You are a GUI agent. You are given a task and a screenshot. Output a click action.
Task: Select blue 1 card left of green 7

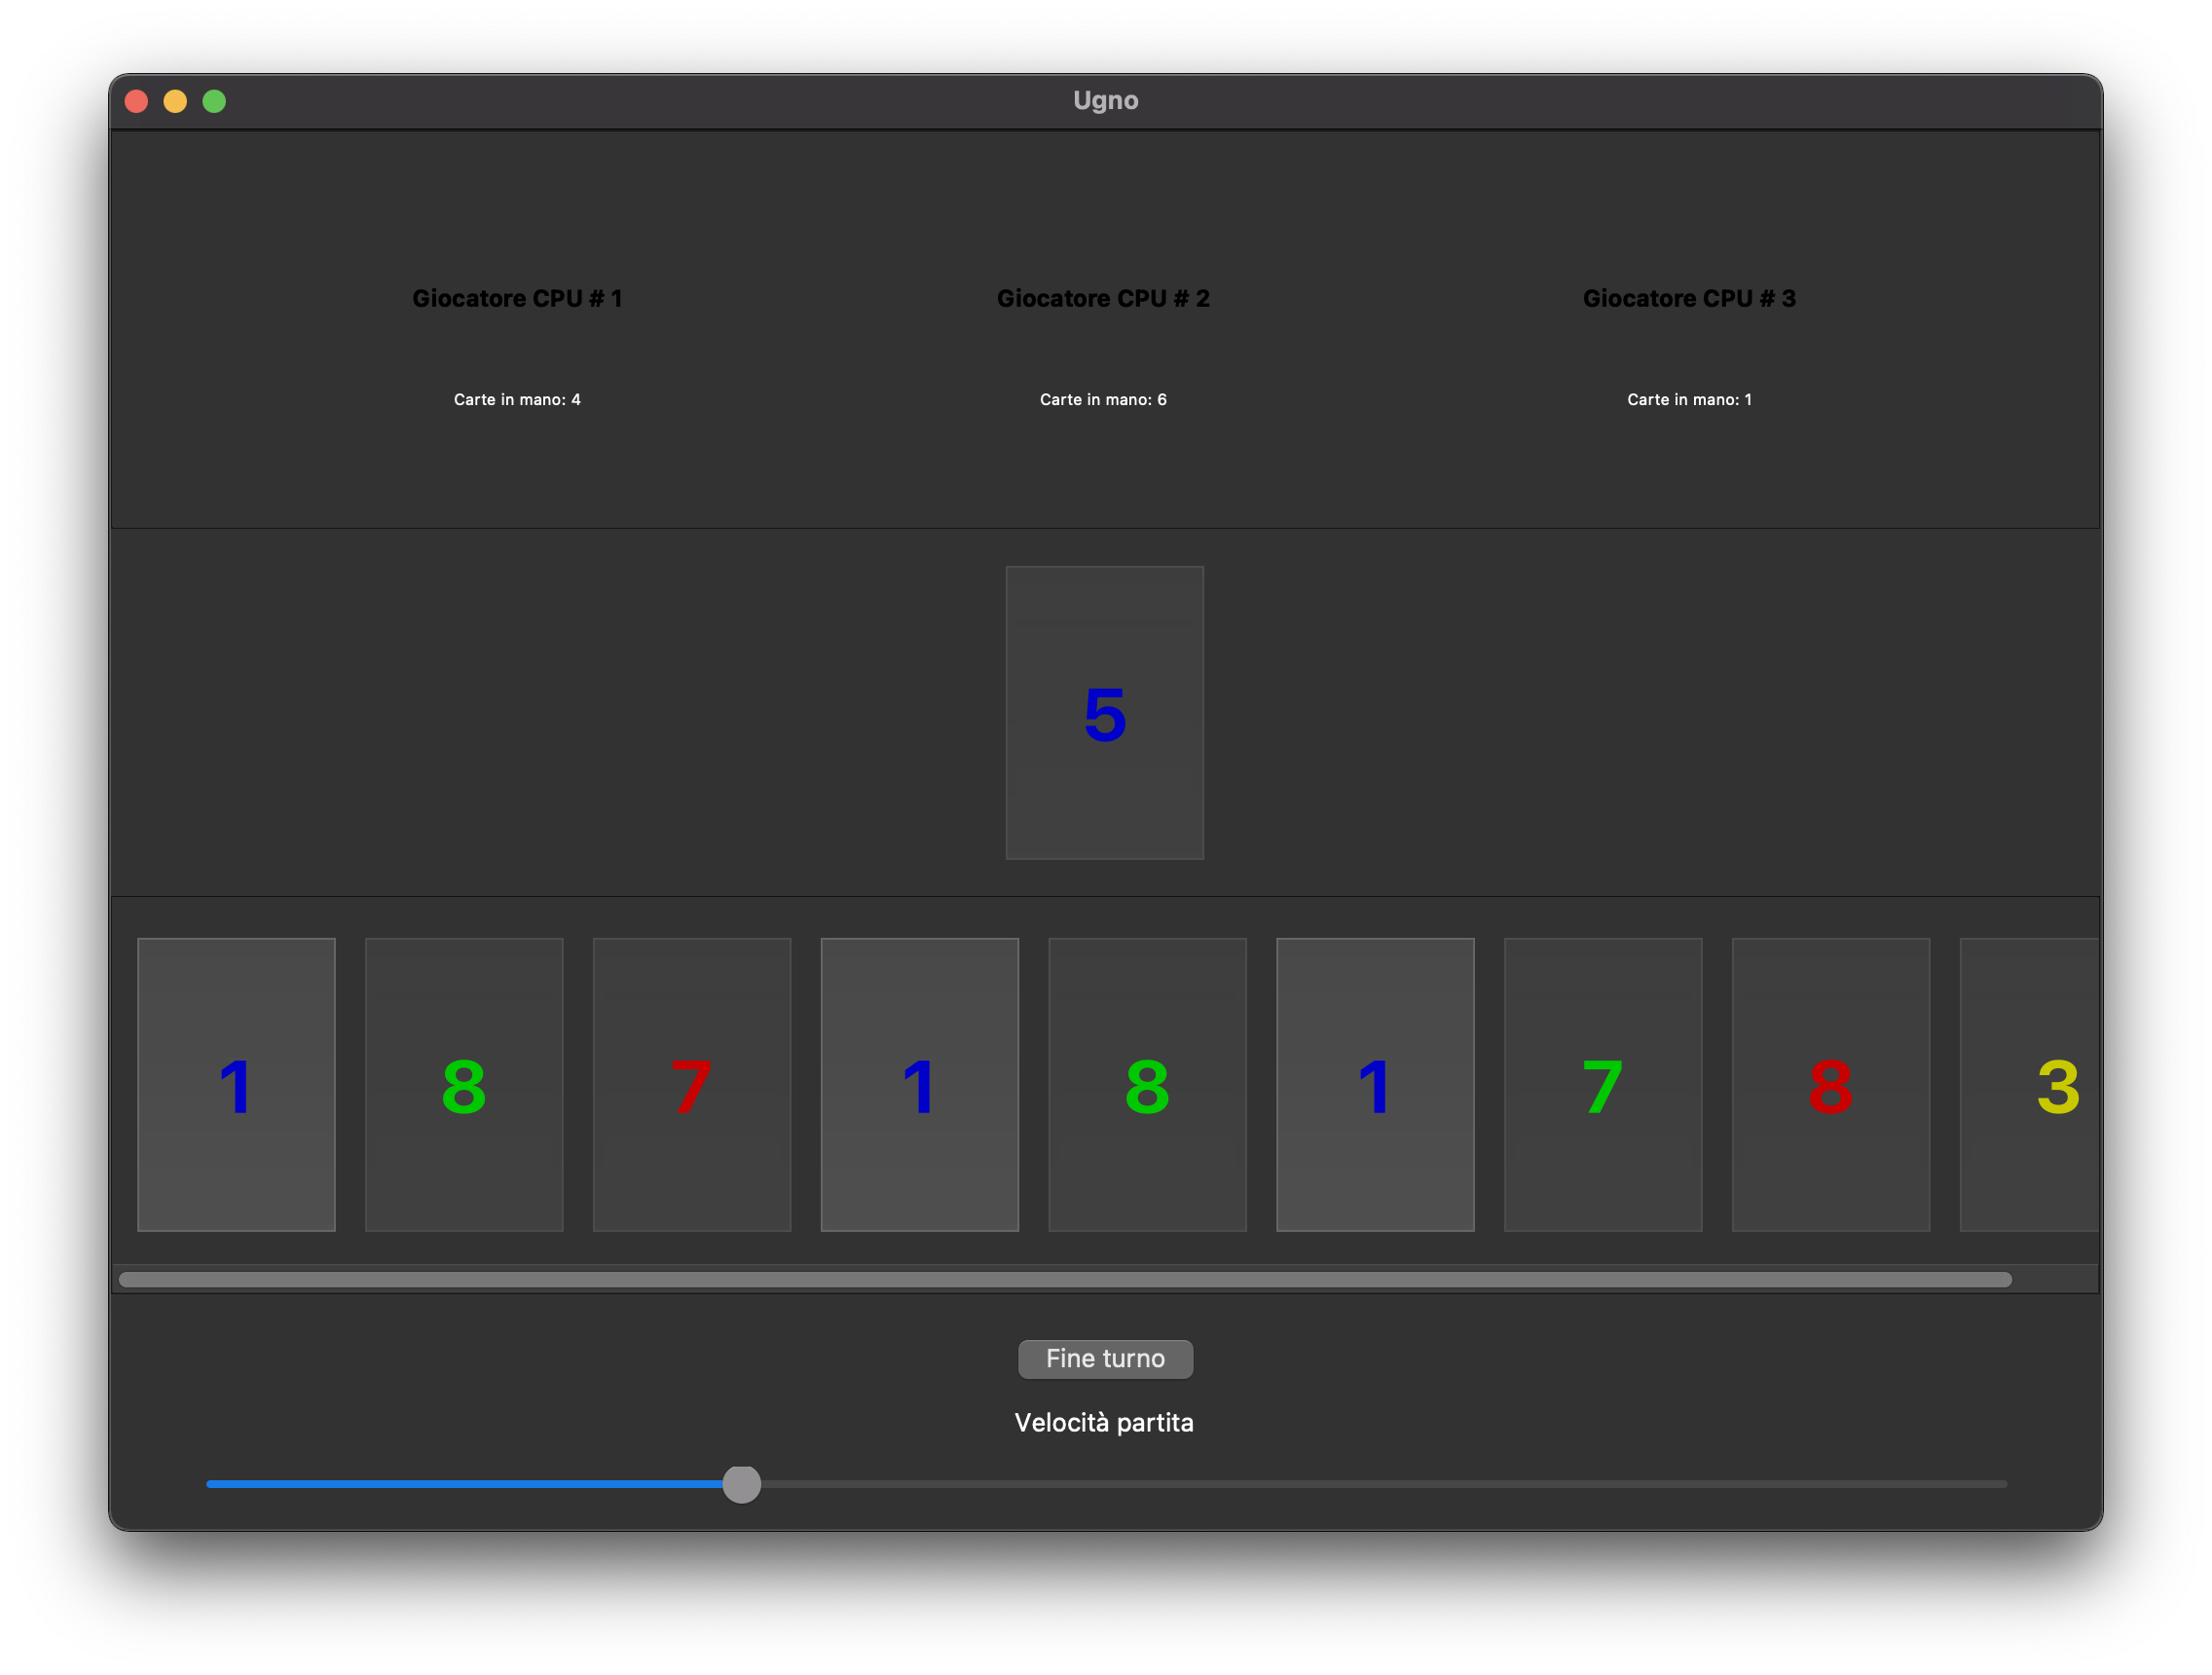(1374, 1084)
